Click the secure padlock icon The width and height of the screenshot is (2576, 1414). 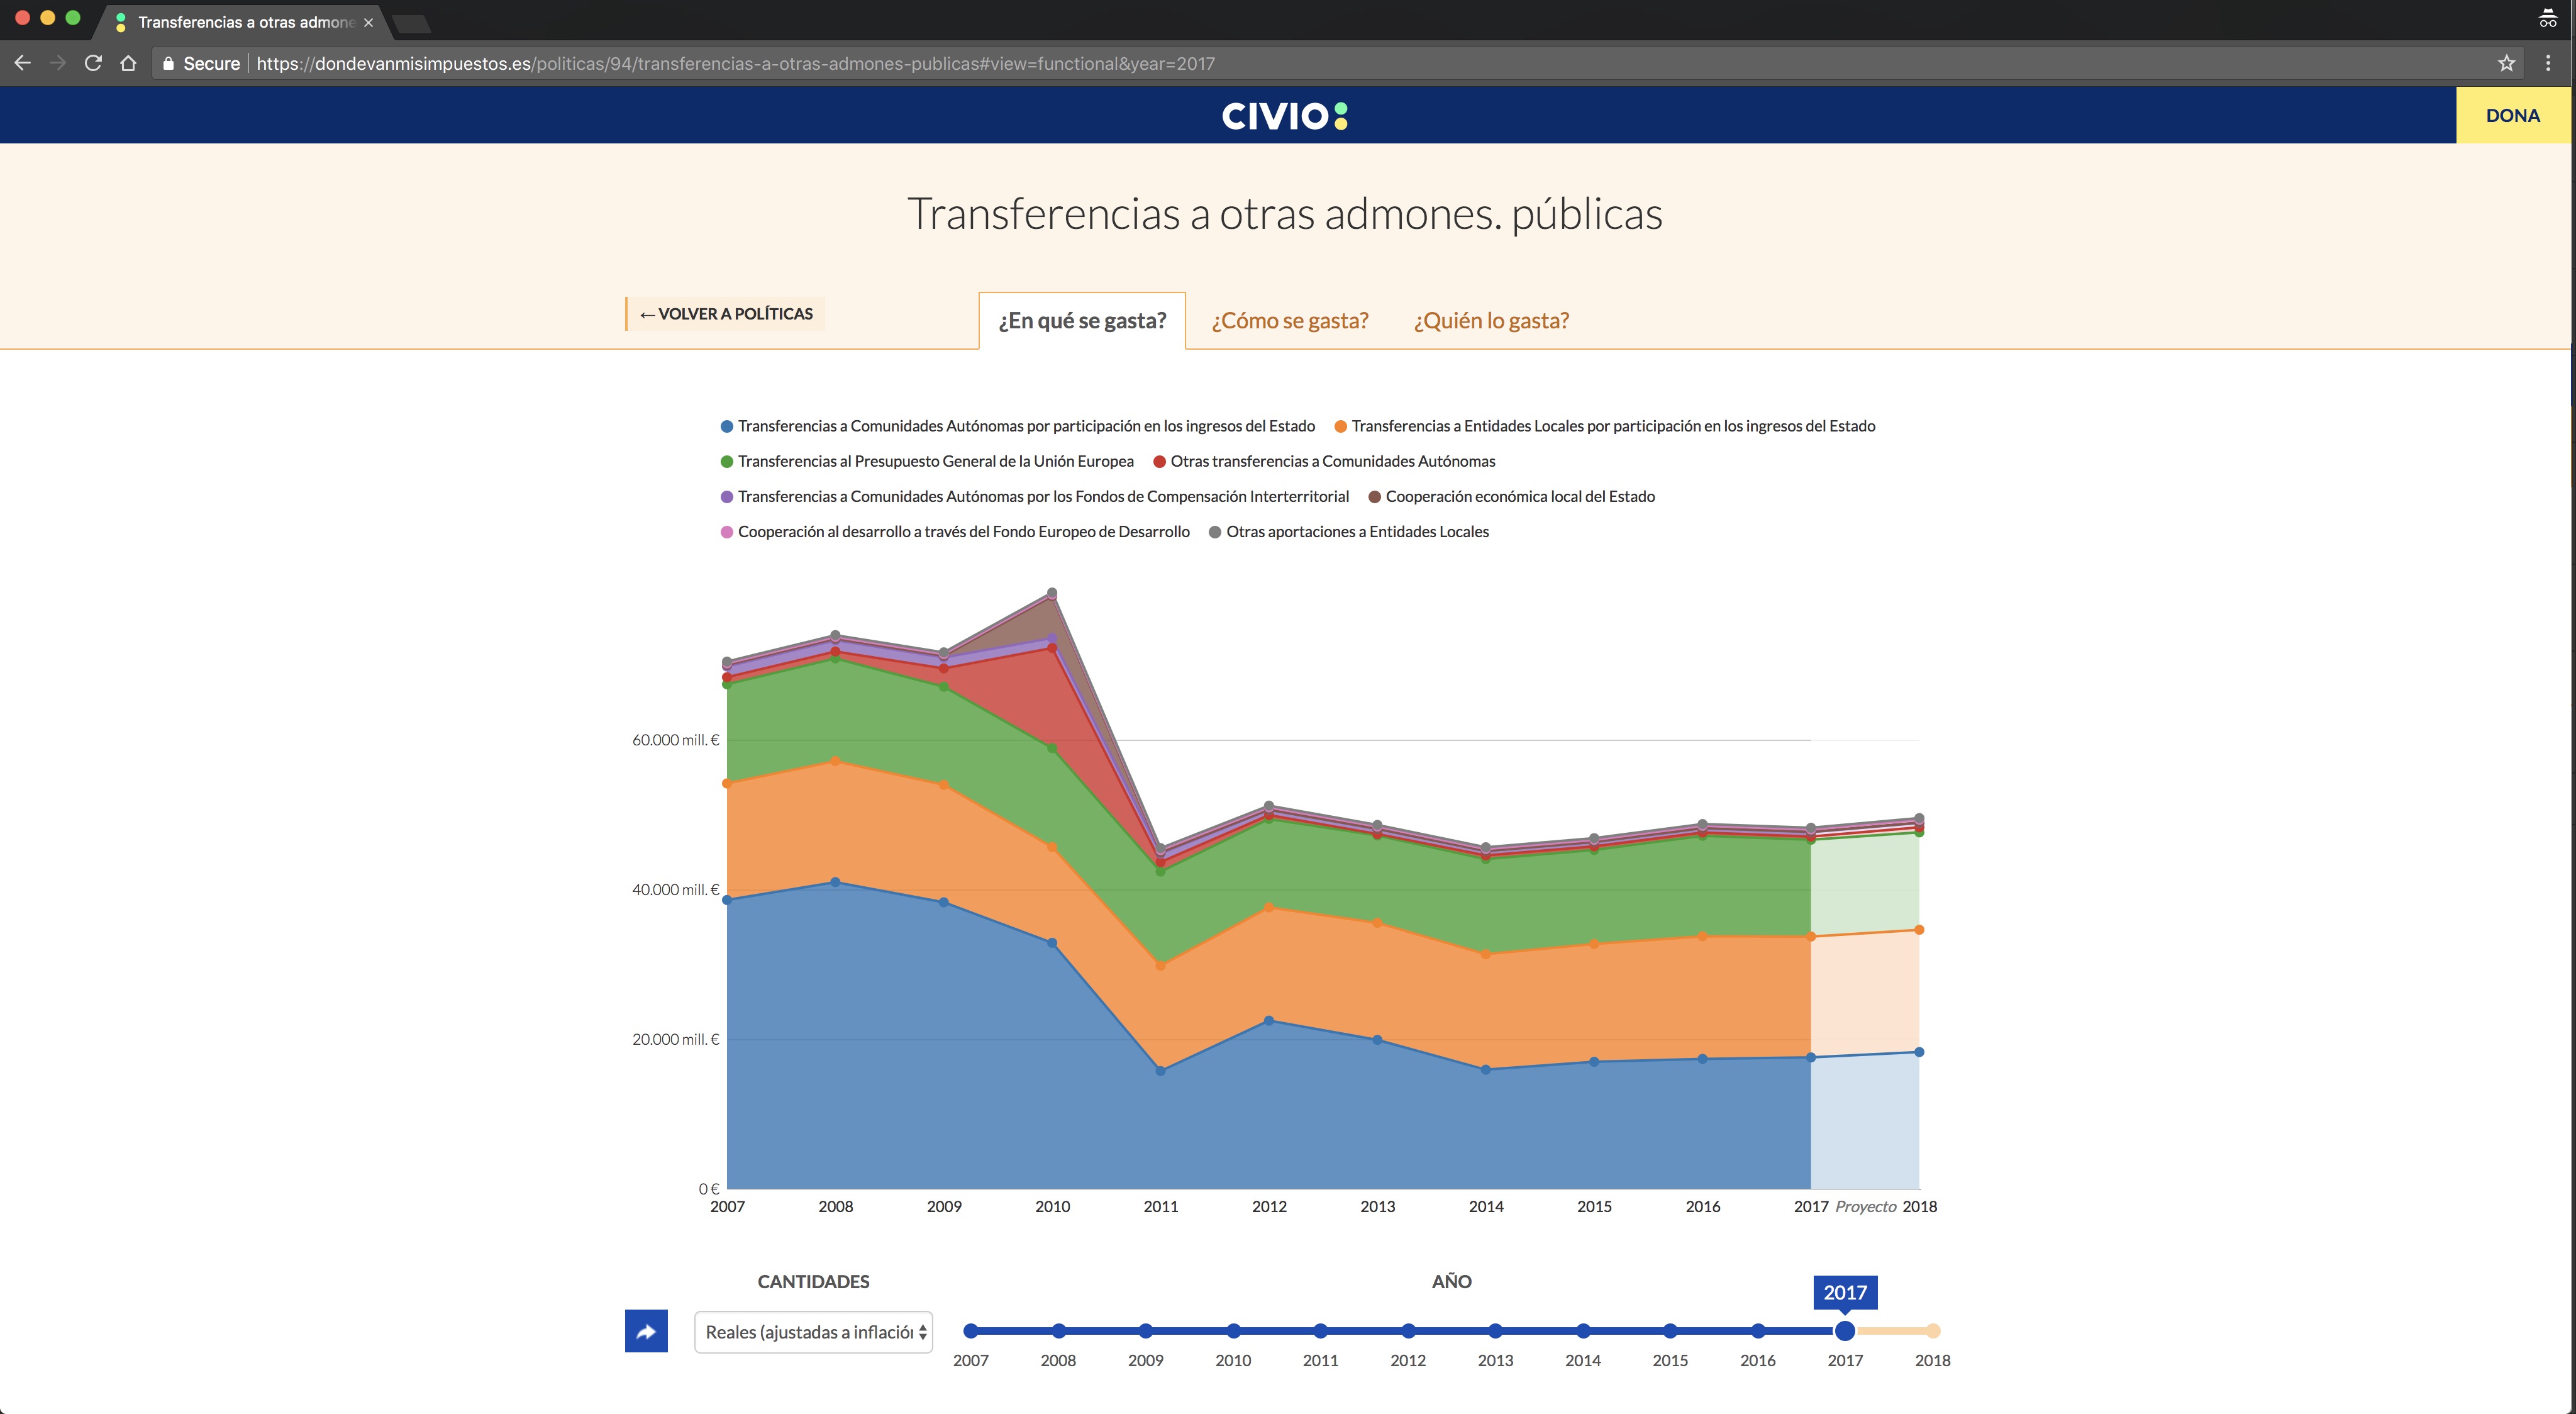tap(168, 63)
